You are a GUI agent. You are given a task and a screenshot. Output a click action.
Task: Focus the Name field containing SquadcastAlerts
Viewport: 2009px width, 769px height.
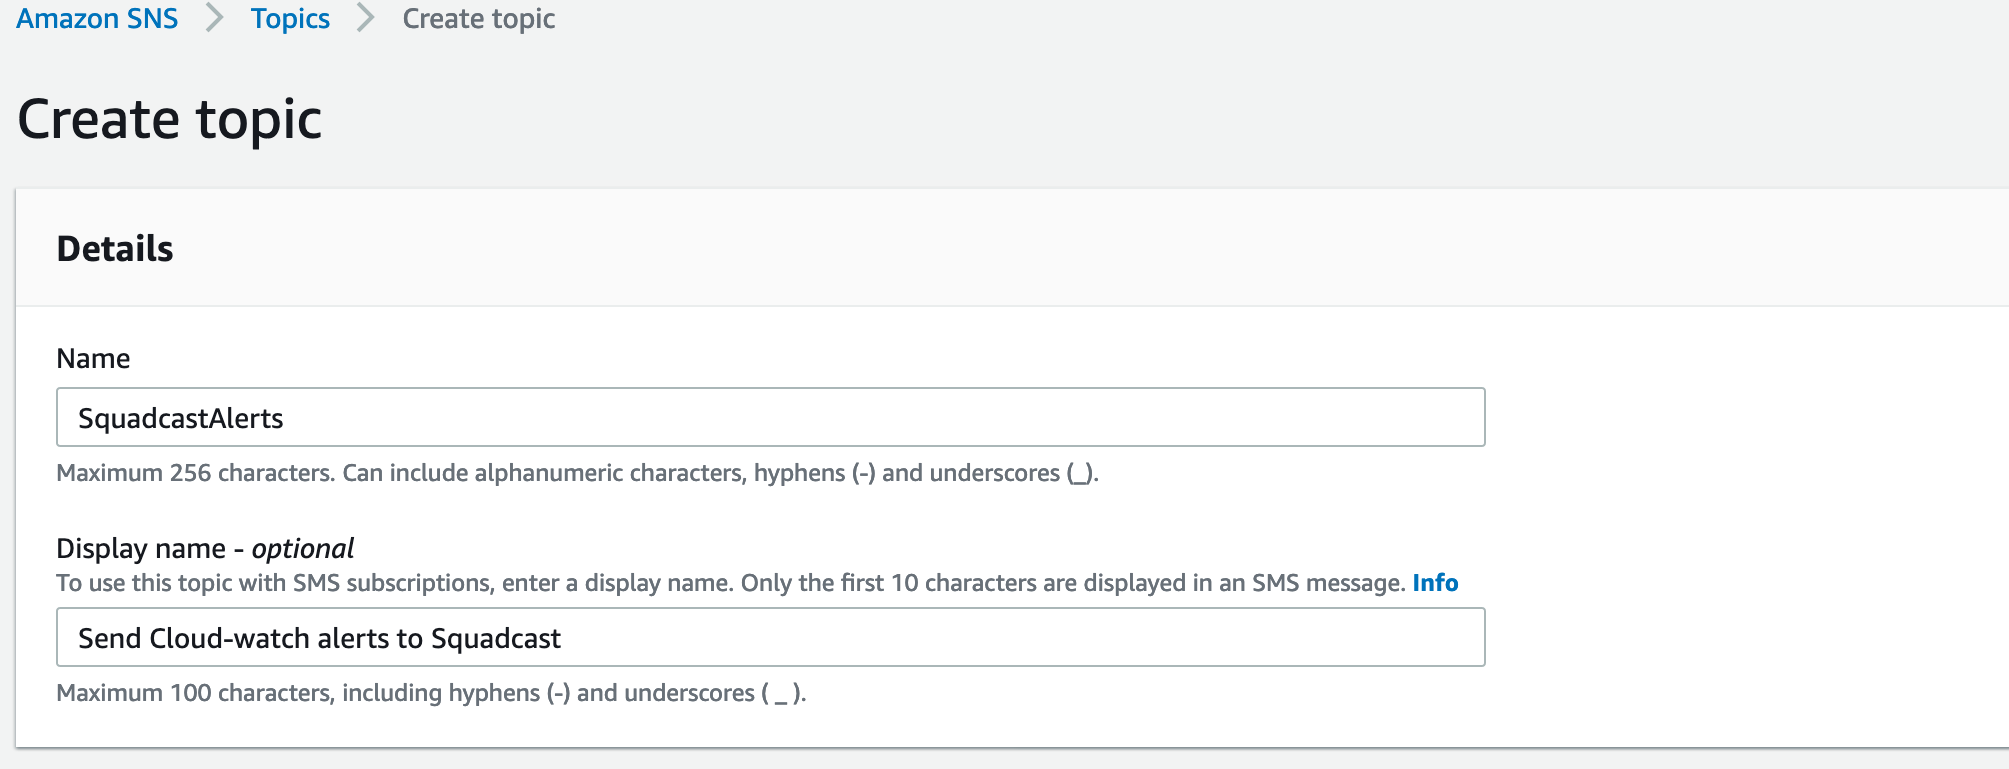tap(770, 417)
